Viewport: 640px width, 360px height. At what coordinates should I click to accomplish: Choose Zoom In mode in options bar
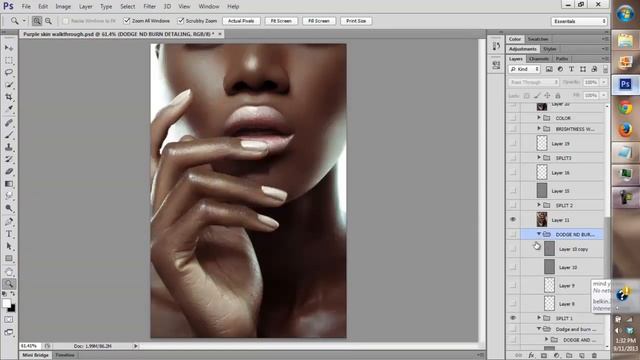coord(37,21)
